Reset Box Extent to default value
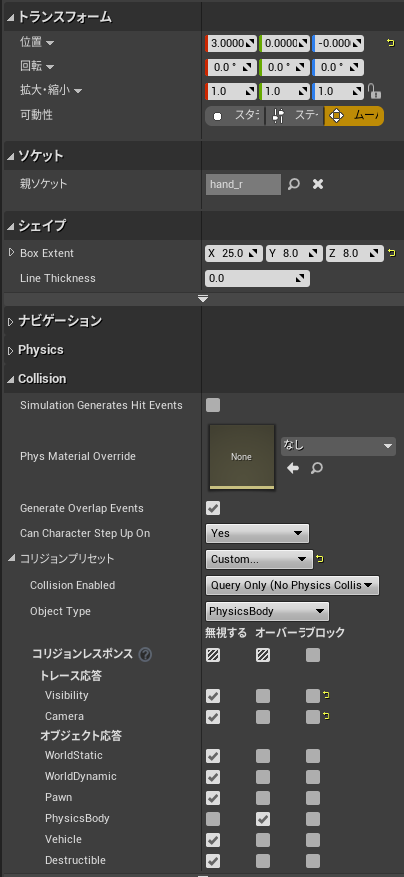Viewport: 404px width, 877px height. click(x=392, y=253)
